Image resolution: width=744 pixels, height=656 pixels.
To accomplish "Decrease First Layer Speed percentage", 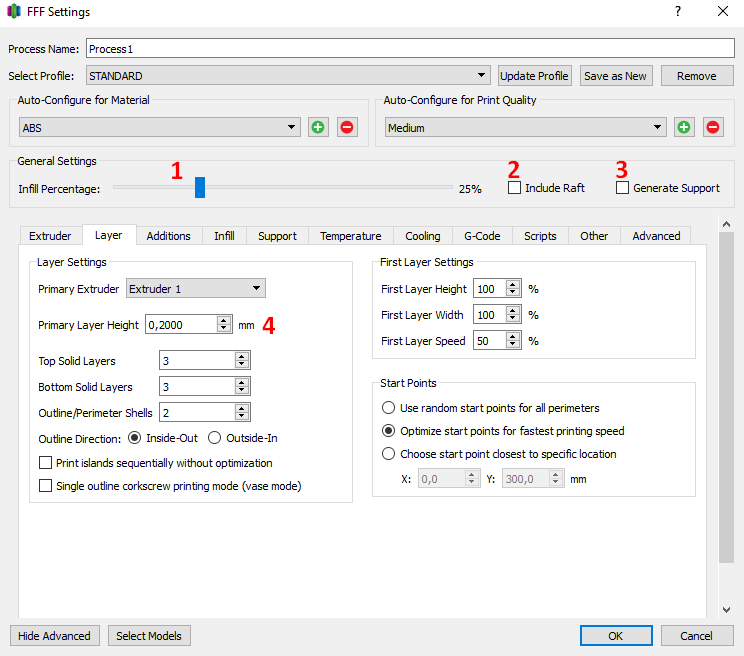I will click(512, 344).
